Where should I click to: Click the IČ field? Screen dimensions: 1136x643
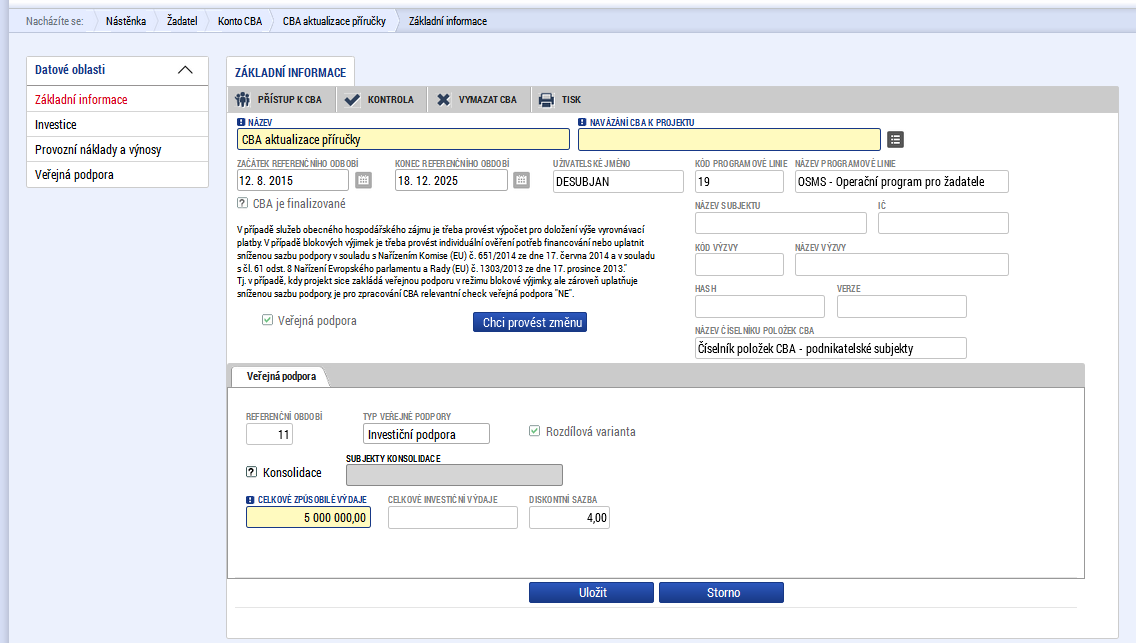(943, 223)
